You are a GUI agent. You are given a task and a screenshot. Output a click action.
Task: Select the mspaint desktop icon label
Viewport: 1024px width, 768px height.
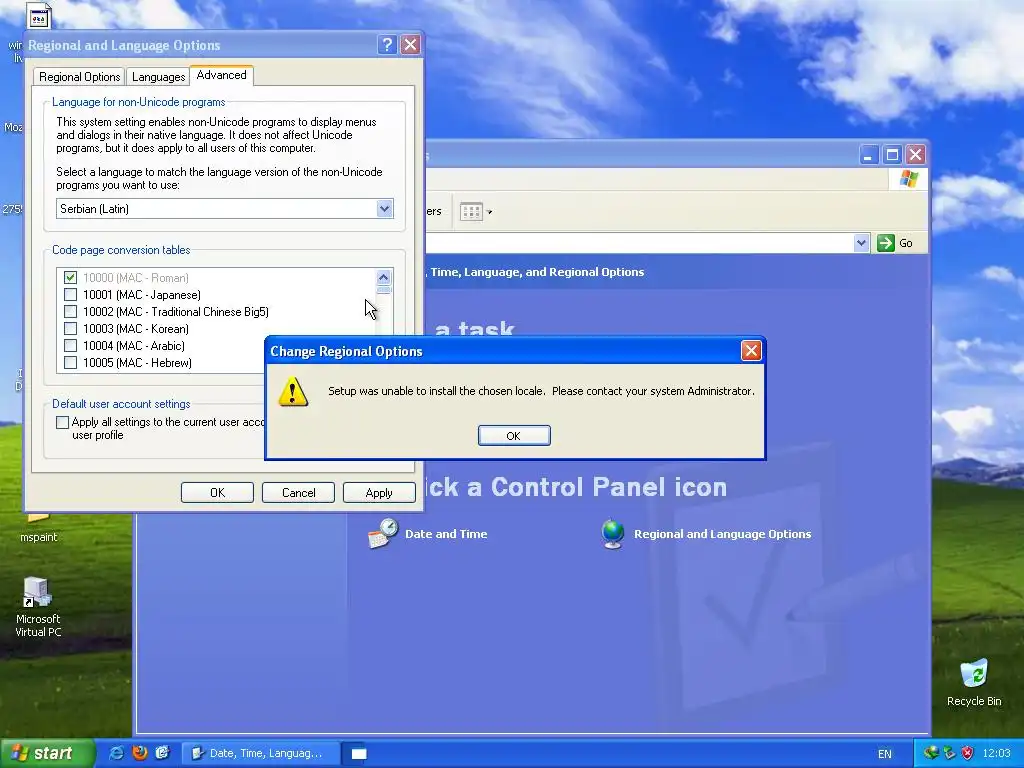(39, 537)
